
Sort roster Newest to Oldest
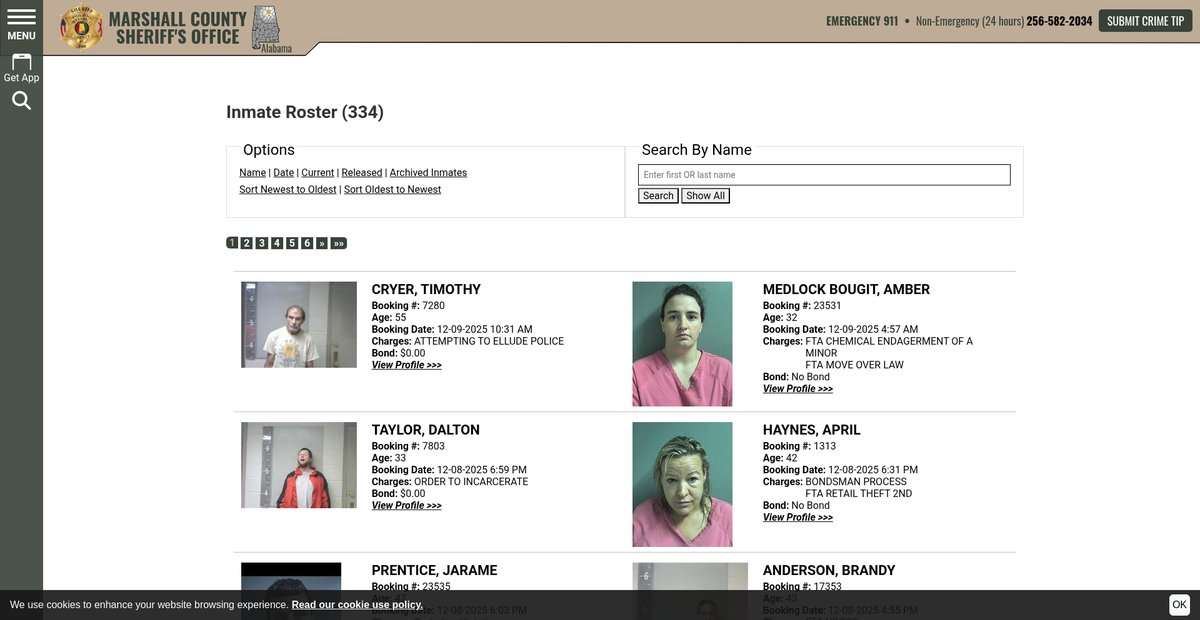coord(288,190)
